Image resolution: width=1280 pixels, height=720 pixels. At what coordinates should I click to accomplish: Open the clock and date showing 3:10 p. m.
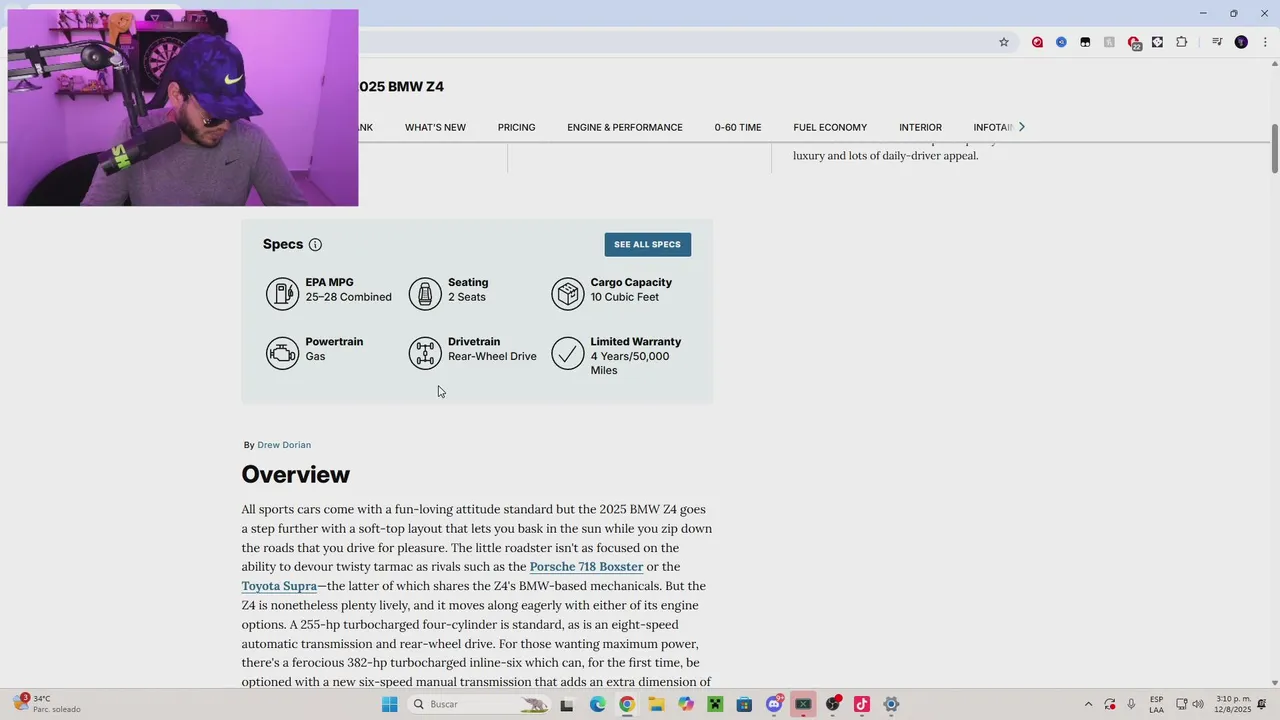pyautogui.click(x=1233, y=704)
